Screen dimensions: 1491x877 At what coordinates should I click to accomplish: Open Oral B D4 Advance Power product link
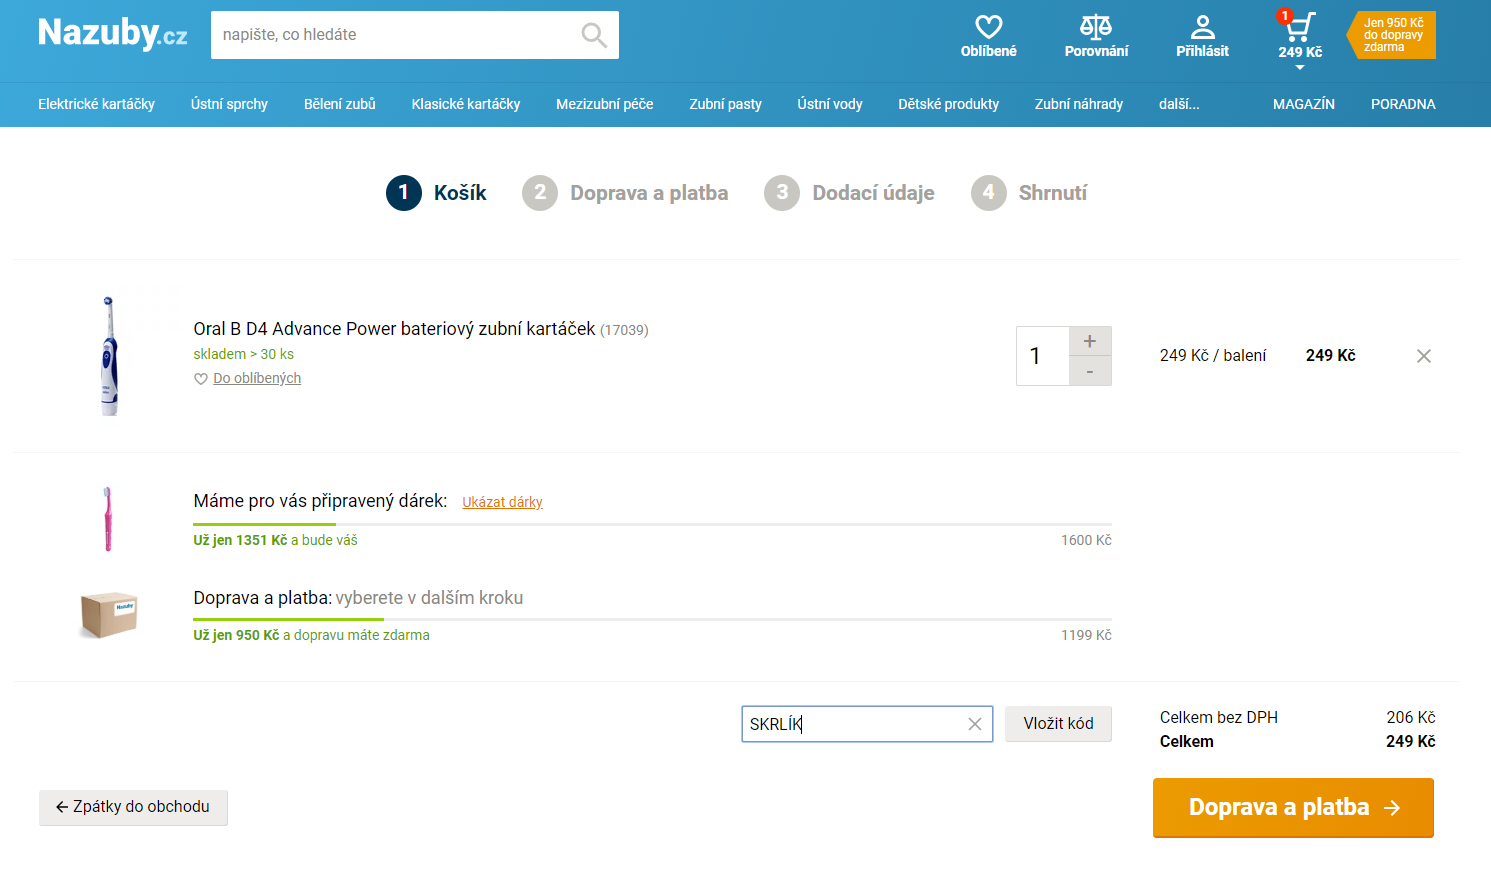394,329
